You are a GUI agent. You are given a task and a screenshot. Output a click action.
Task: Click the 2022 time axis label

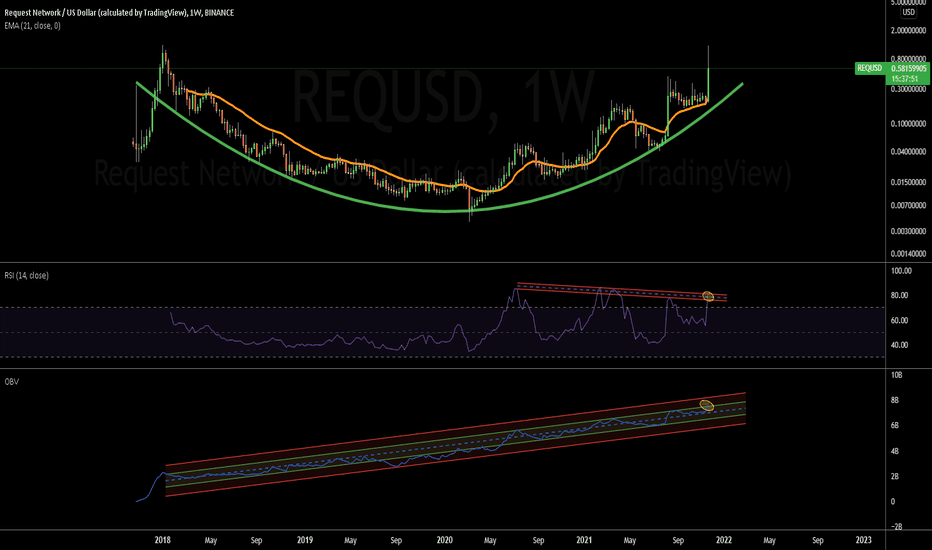[x=723, y=540]
